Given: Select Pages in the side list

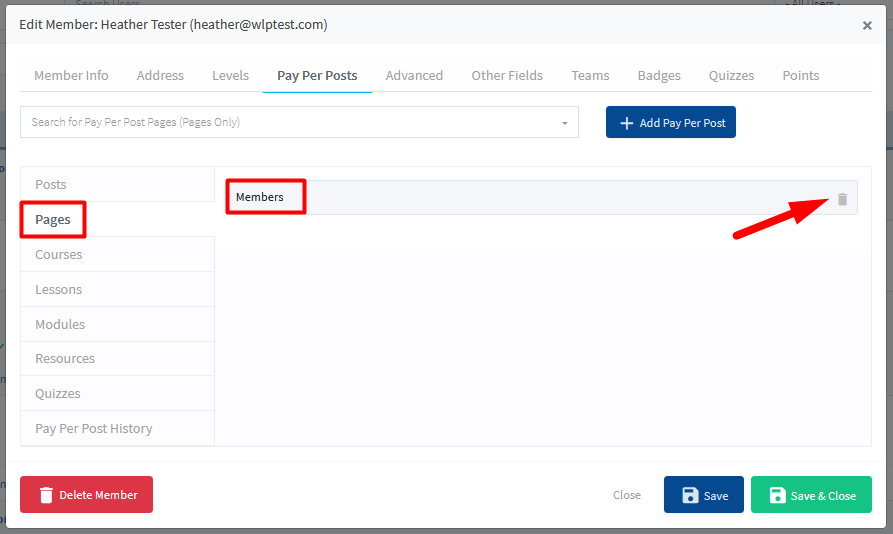Looking at the screenshot, I should tap(117, 220).
